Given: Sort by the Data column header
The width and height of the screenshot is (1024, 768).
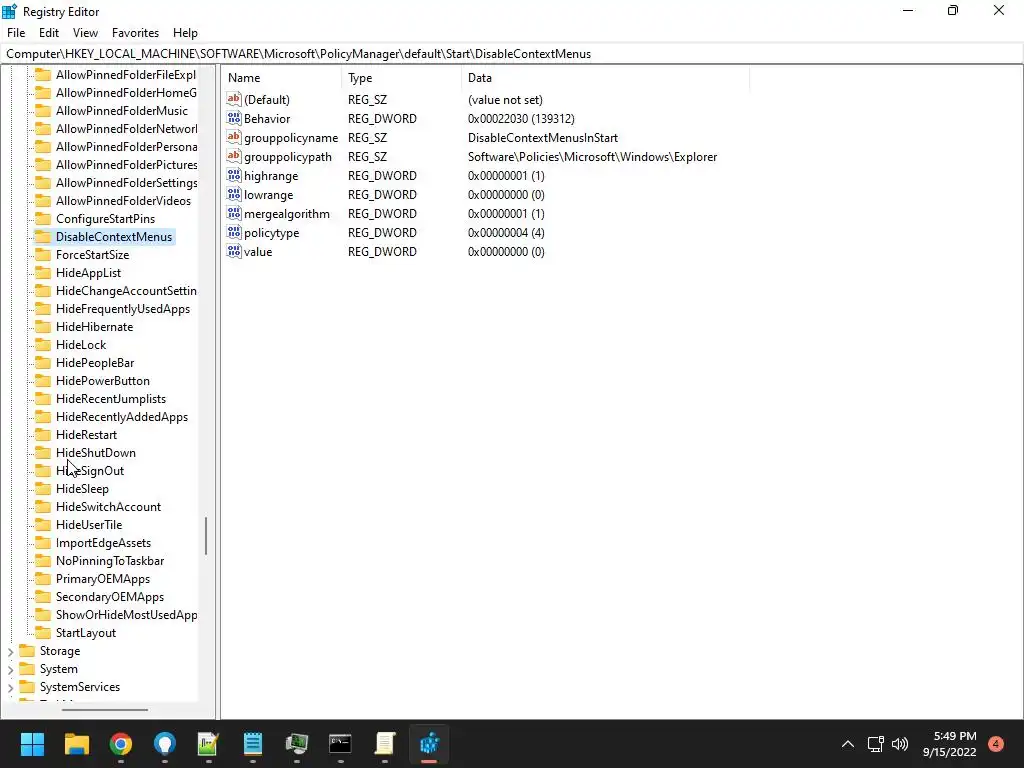Looking at the screenshot, I should pos(605,78).
